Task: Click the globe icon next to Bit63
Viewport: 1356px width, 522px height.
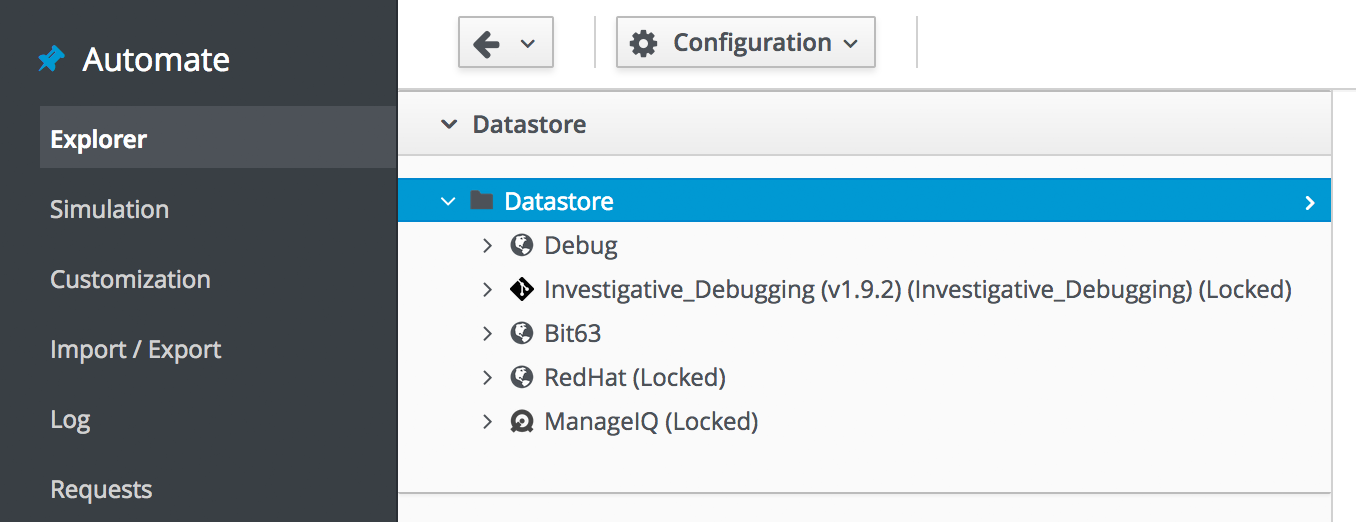Action: coord(521,333)
